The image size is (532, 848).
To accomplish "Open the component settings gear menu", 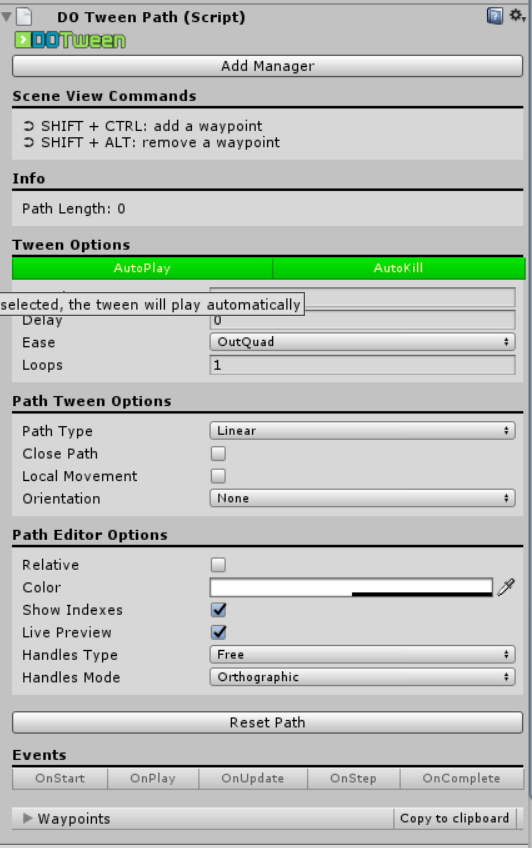I will click(517, 16).
